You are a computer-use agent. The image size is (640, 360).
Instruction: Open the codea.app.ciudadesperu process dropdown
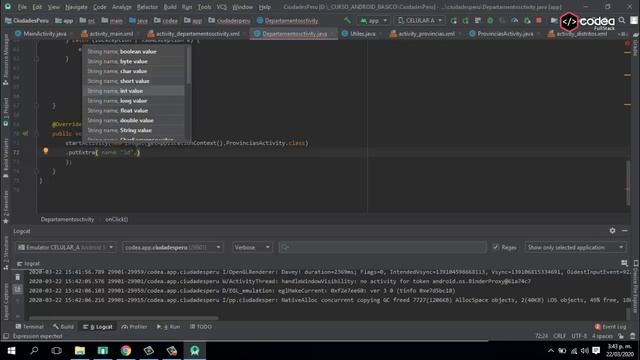[173, 247]
